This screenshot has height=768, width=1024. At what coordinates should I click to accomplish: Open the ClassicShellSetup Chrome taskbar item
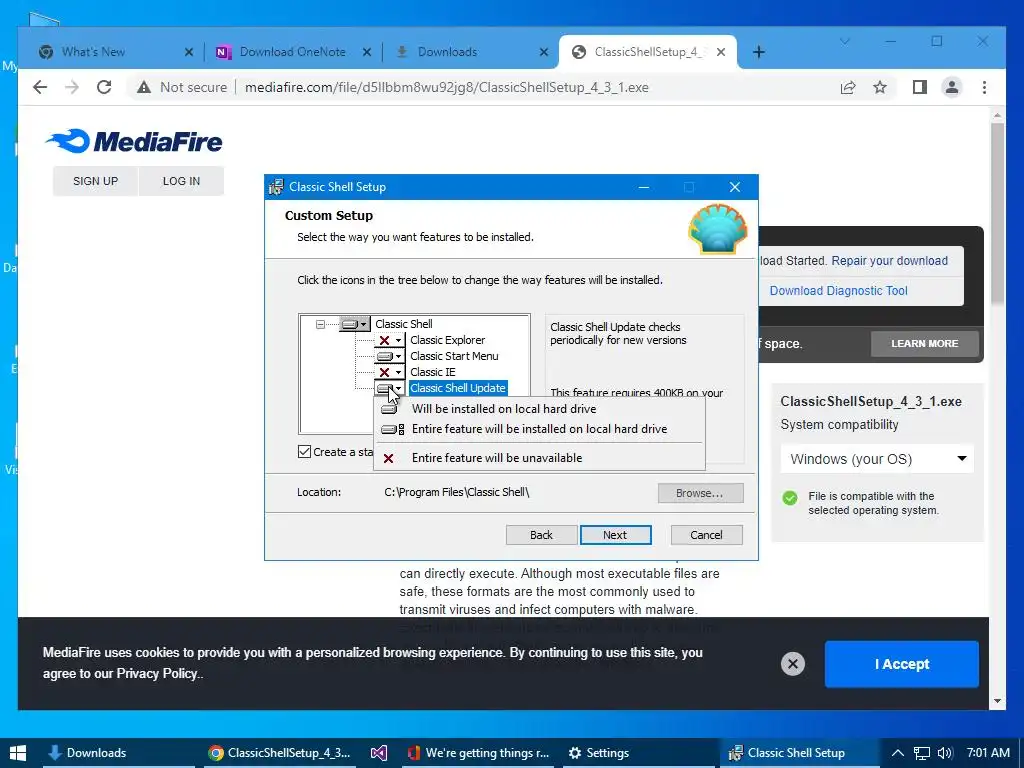[280, 753]
